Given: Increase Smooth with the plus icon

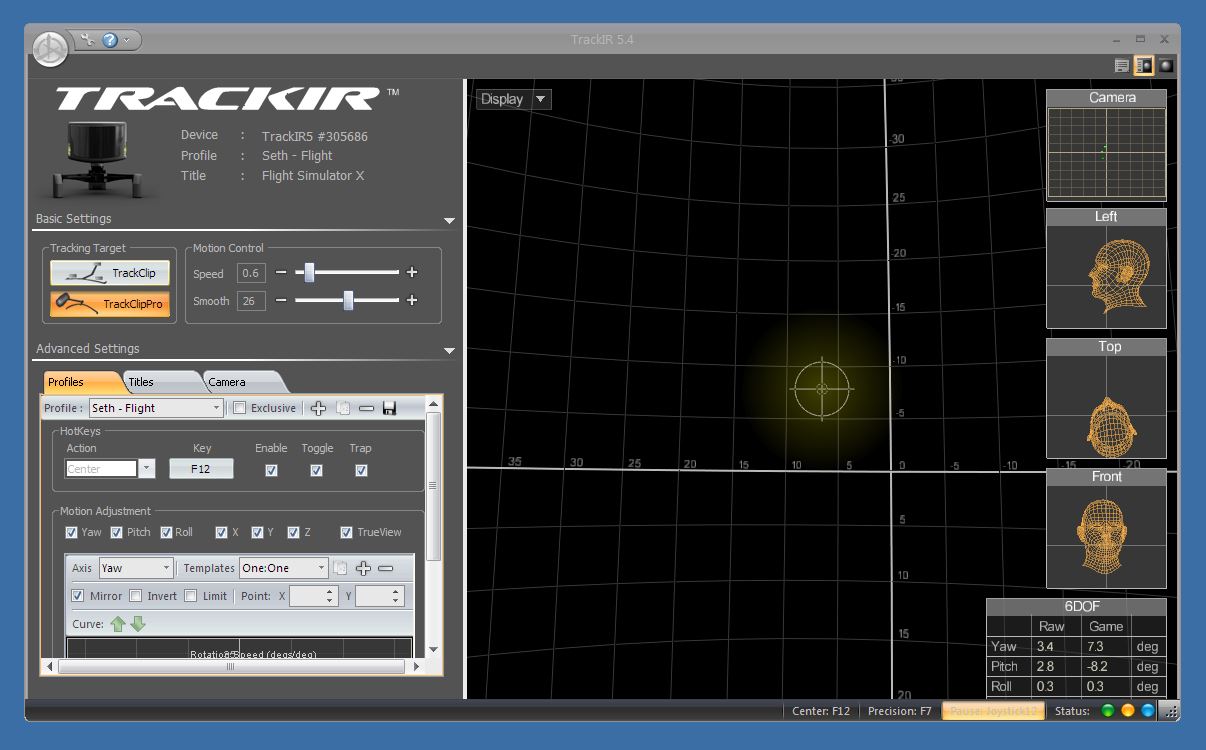Looking at the screenshot, I should 412,300.
